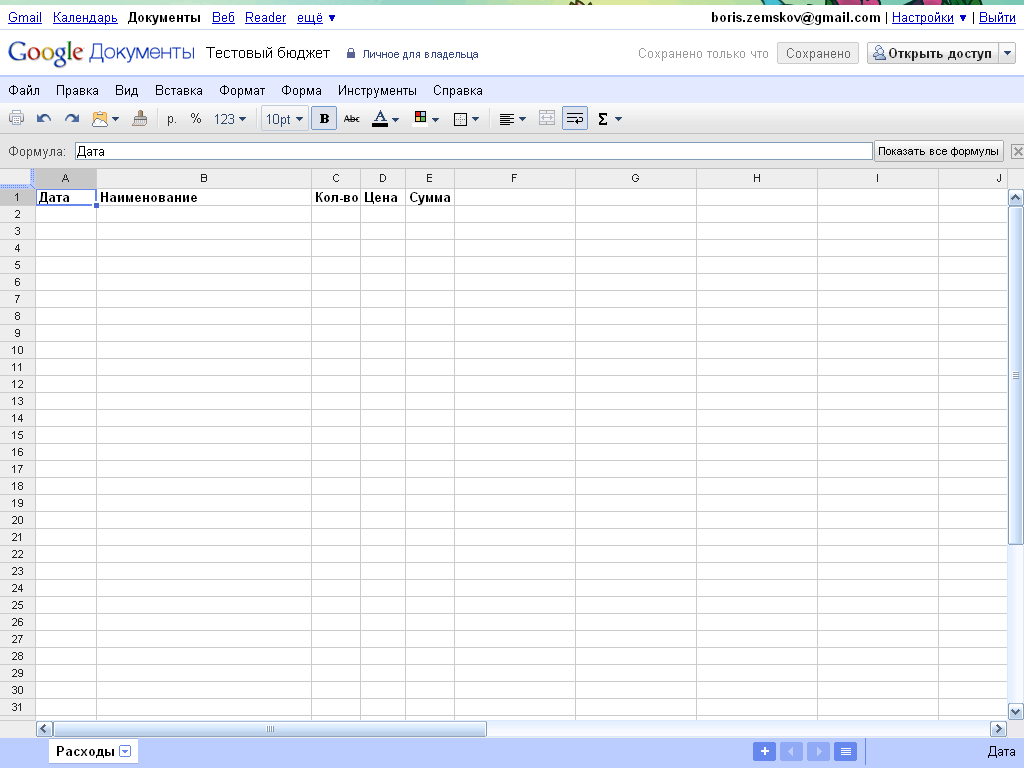1024x768 pixels.
Task: Click the merge cells icon
Action: [546, 119]
